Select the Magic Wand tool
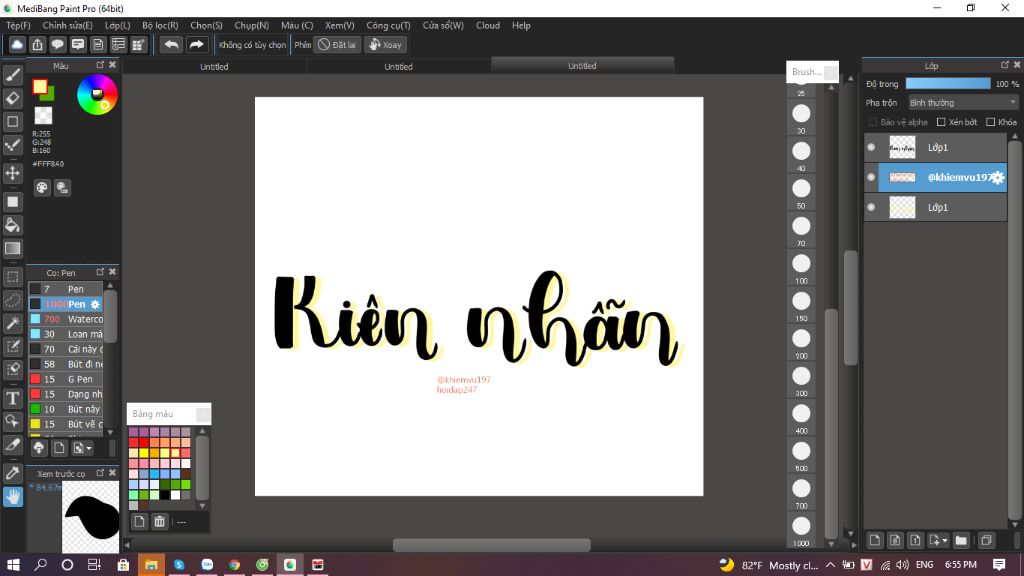This screenshot has height=576, width=1024. pos(12,323)
